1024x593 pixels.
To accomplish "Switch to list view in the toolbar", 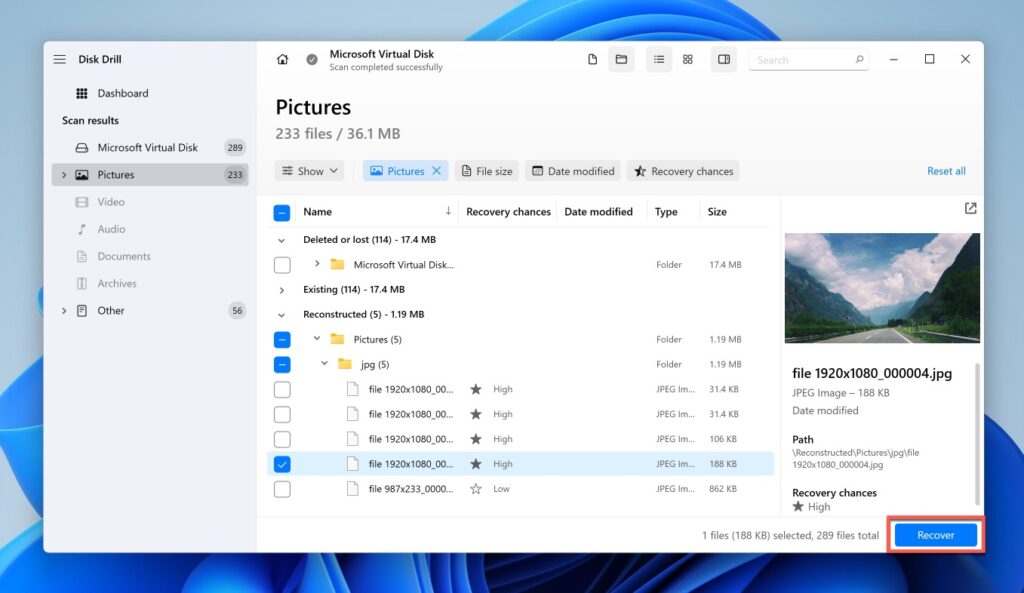I will (658, 59).
